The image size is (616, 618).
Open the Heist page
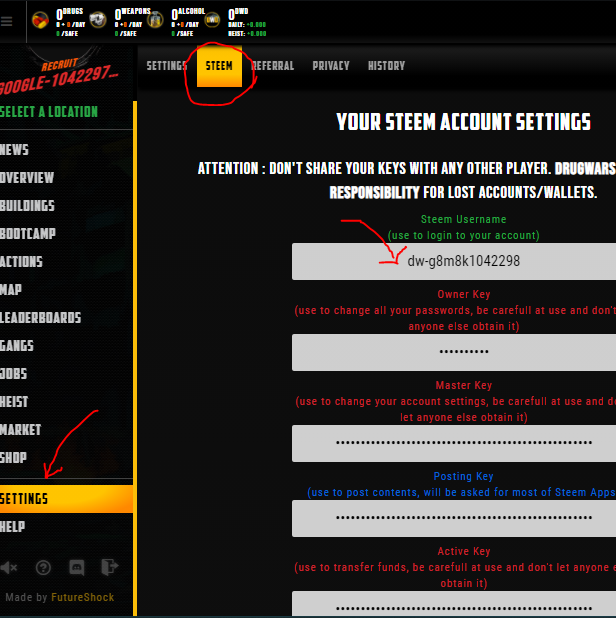pyautogui.click(x=14, y=402)
